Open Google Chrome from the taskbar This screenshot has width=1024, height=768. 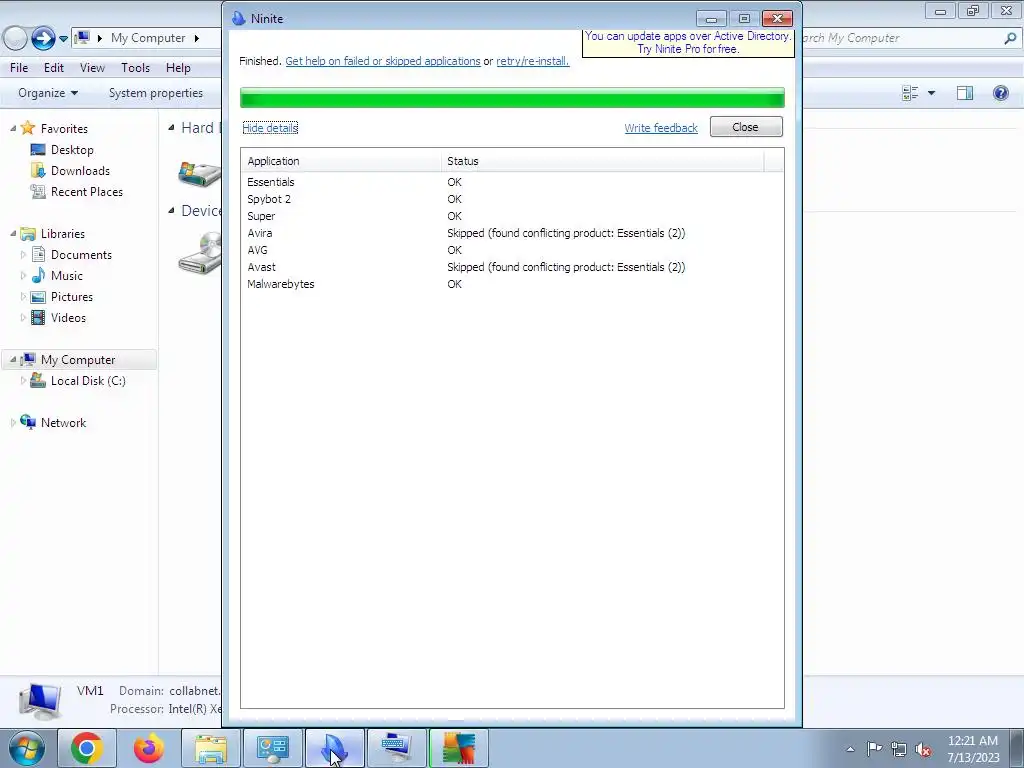tap(87, 748)
